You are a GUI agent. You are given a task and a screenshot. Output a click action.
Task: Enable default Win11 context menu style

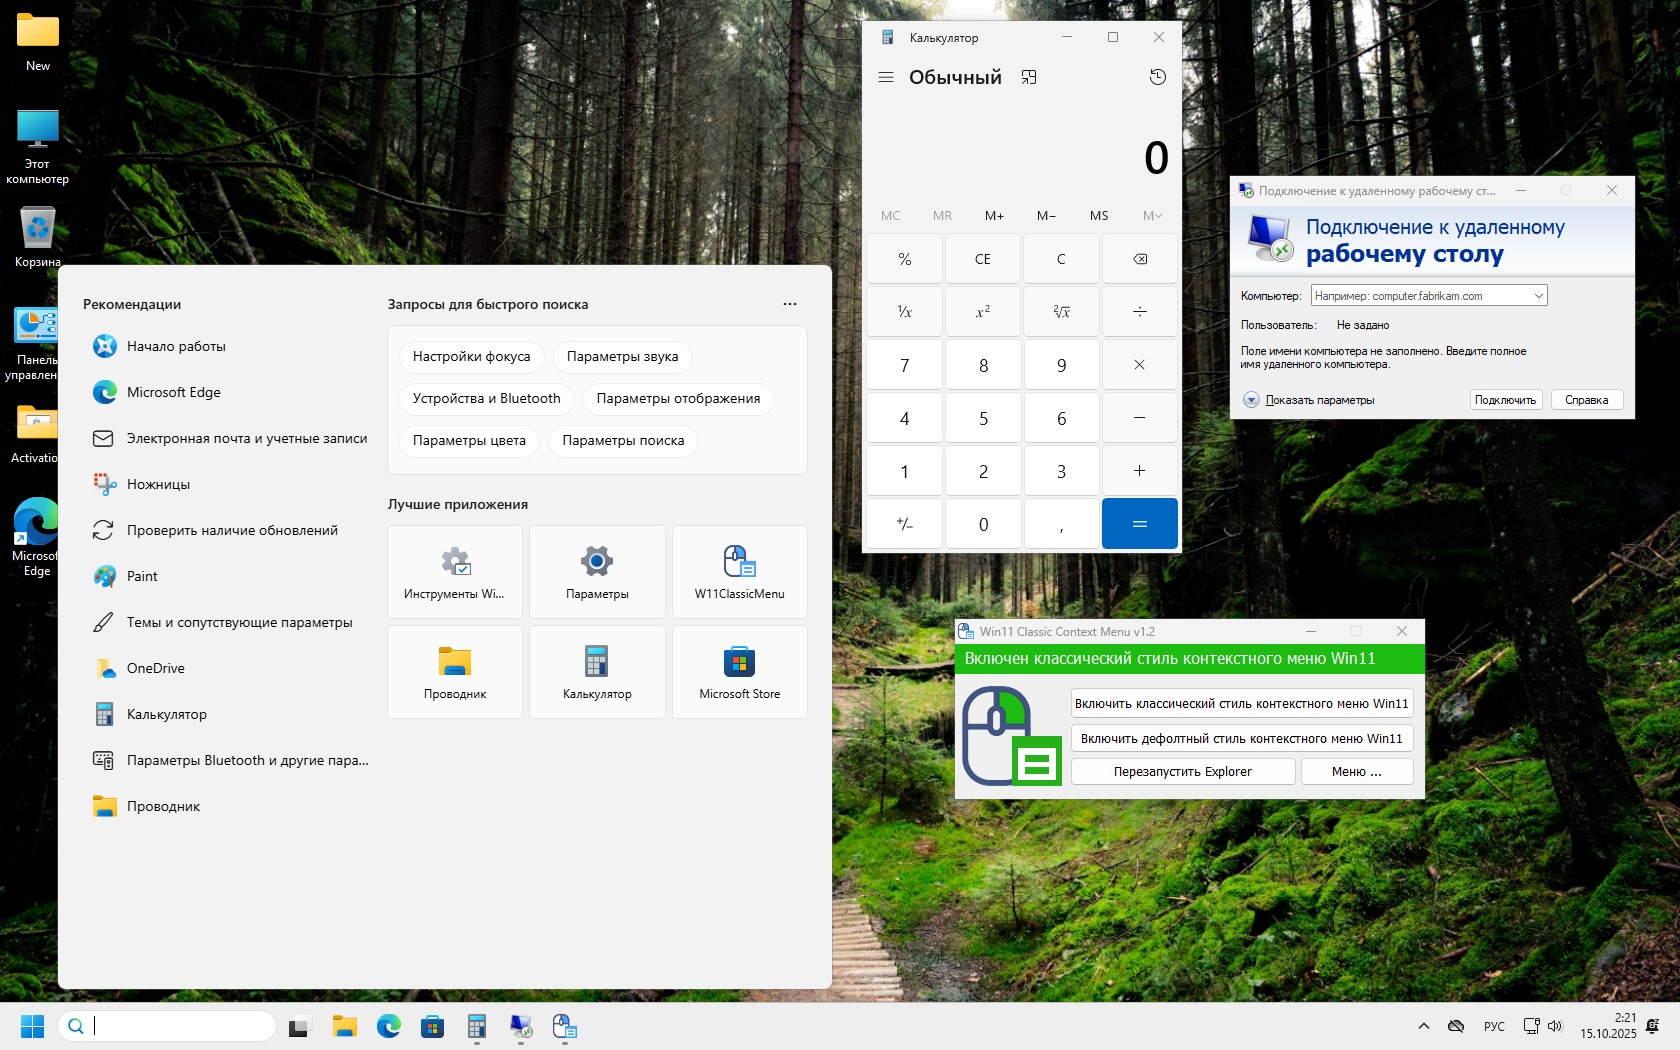tap(1241, 739)
